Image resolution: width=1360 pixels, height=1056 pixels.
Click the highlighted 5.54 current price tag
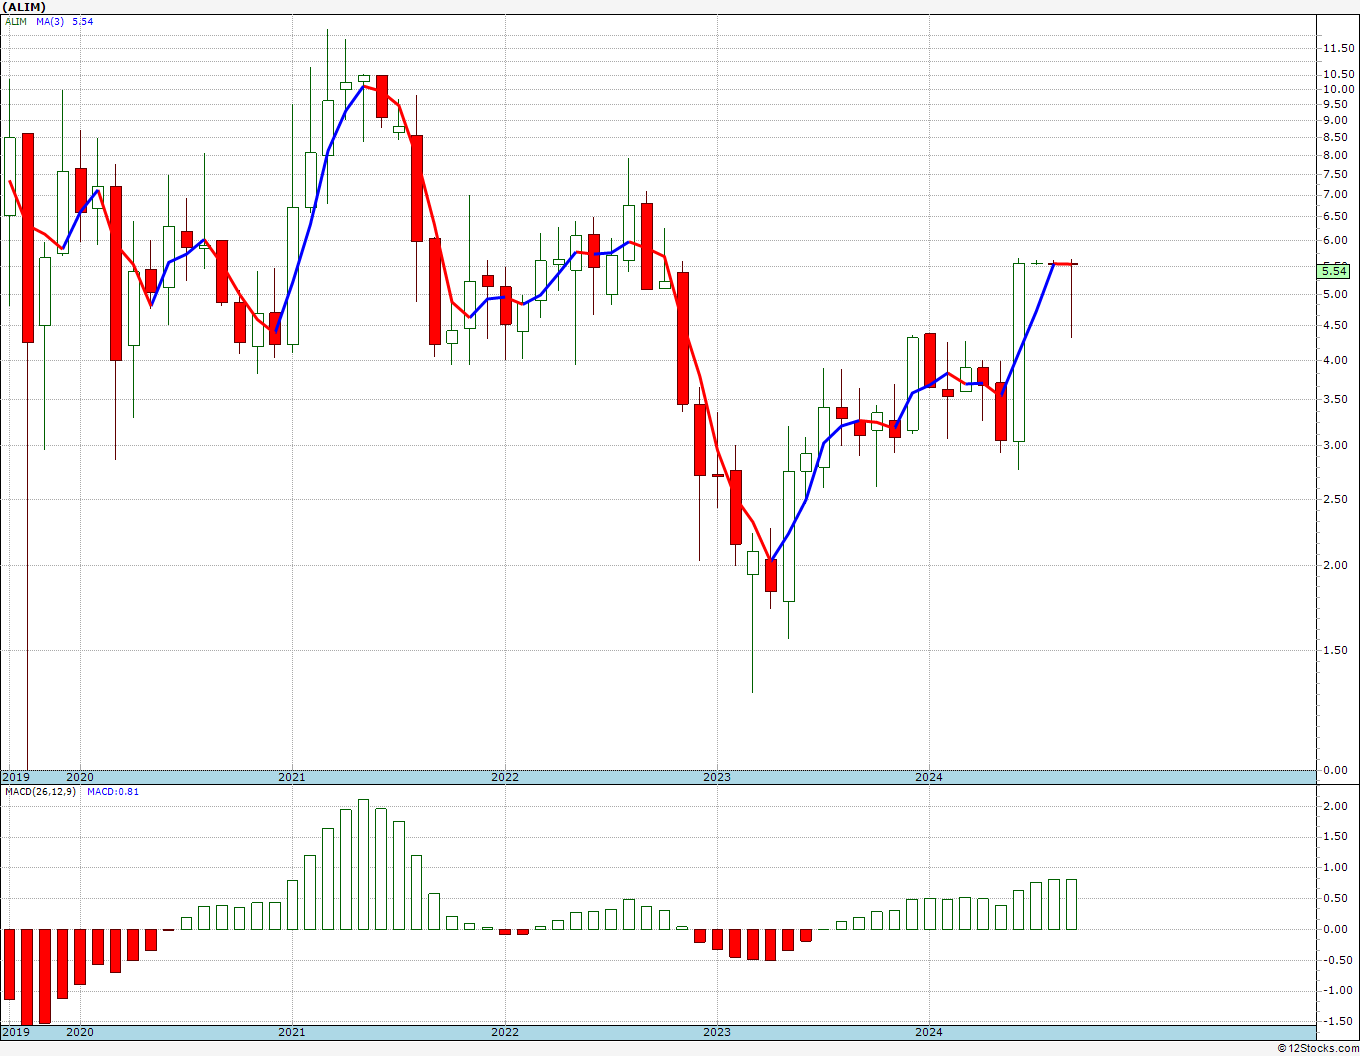pyautogui.click(x=1334, y=271)
